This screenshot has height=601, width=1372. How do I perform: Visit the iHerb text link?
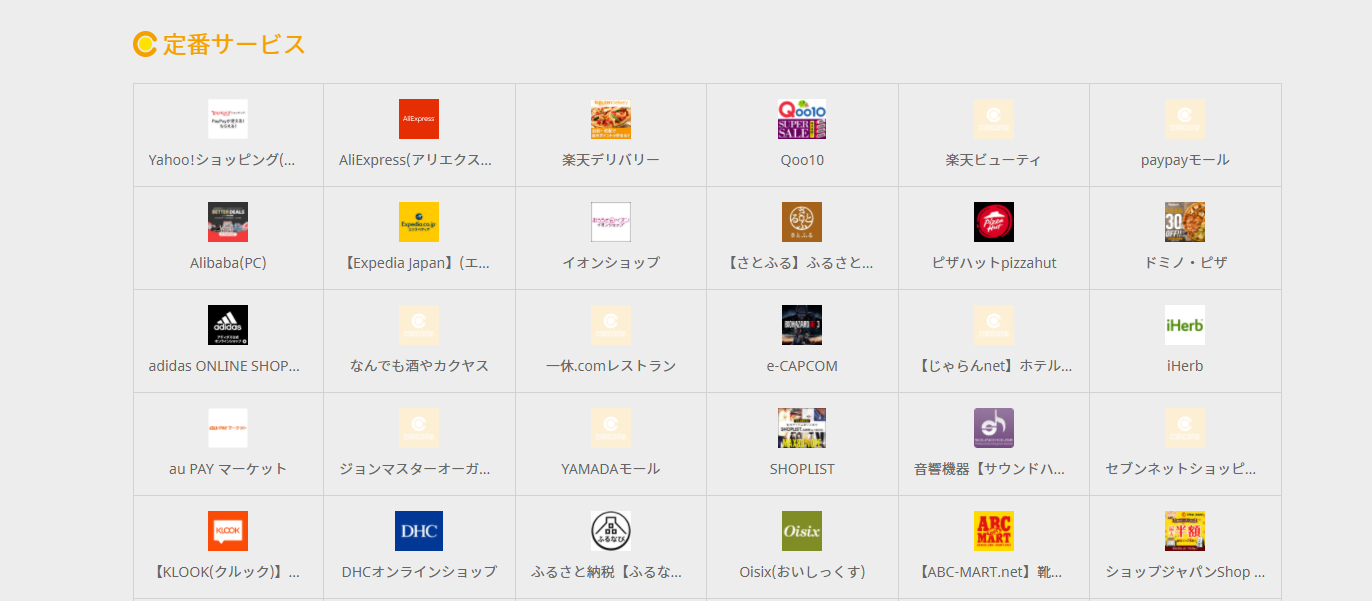point(1185,366)
